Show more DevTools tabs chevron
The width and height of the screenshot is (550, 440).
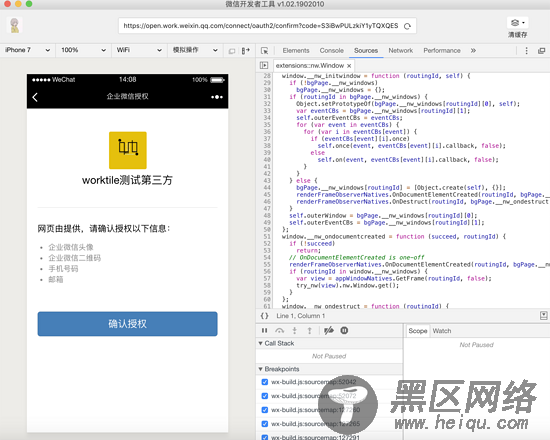pyautogui.click(x=473, y=51)
